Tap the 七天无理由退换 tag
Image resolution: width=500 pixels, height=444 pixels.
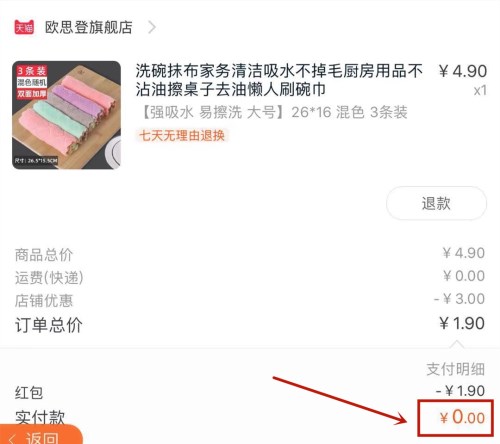click(x=182, y=136)
